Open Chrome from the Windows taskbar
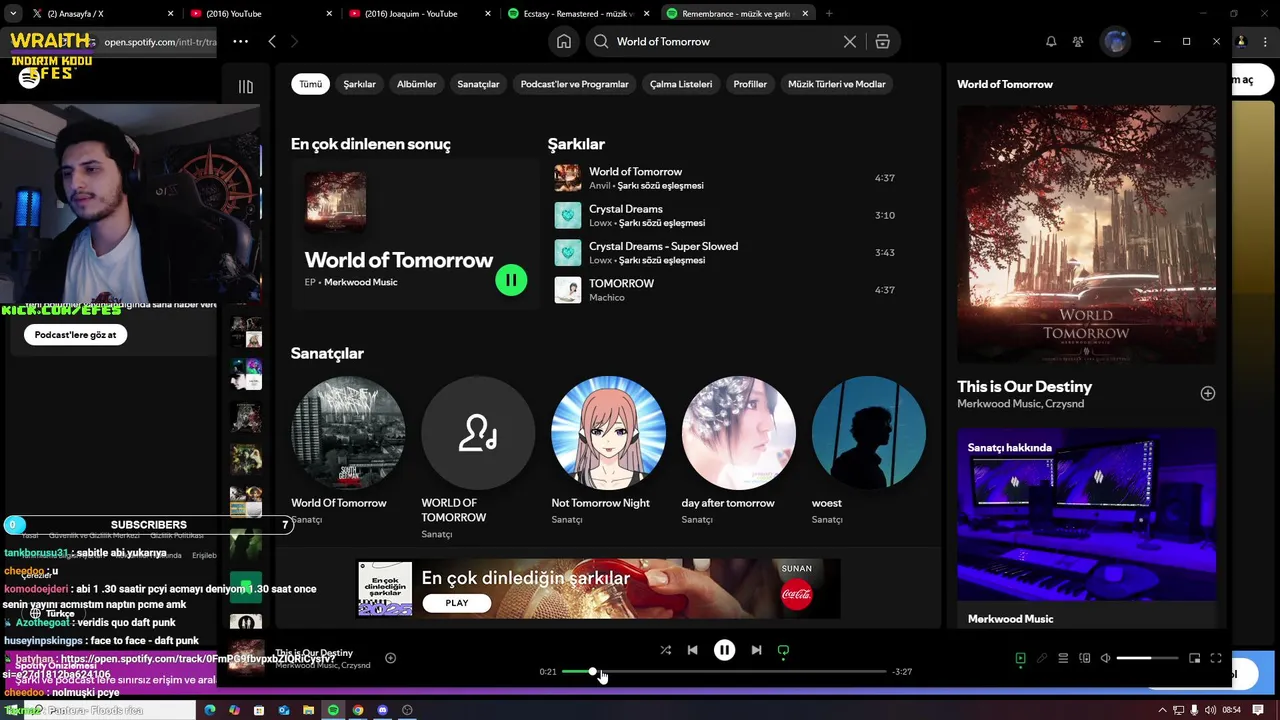The width and height of the screenshot is (1280, 720). [x=358, y=710]
